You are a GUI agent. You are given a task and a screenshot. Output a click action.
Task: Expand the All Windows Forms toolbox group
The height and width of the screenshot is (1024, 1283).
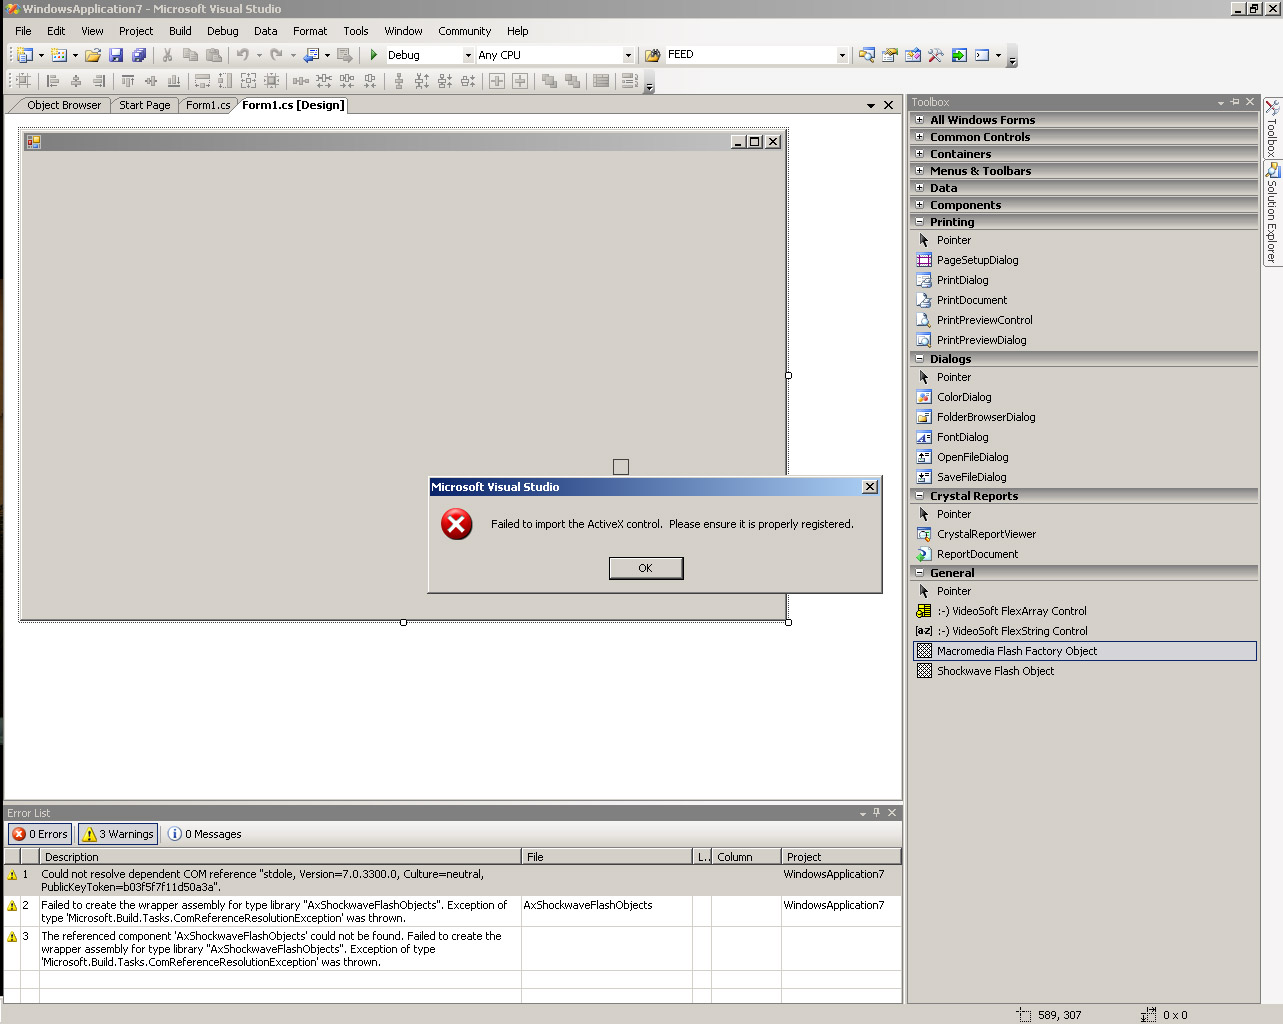(920, 120)
